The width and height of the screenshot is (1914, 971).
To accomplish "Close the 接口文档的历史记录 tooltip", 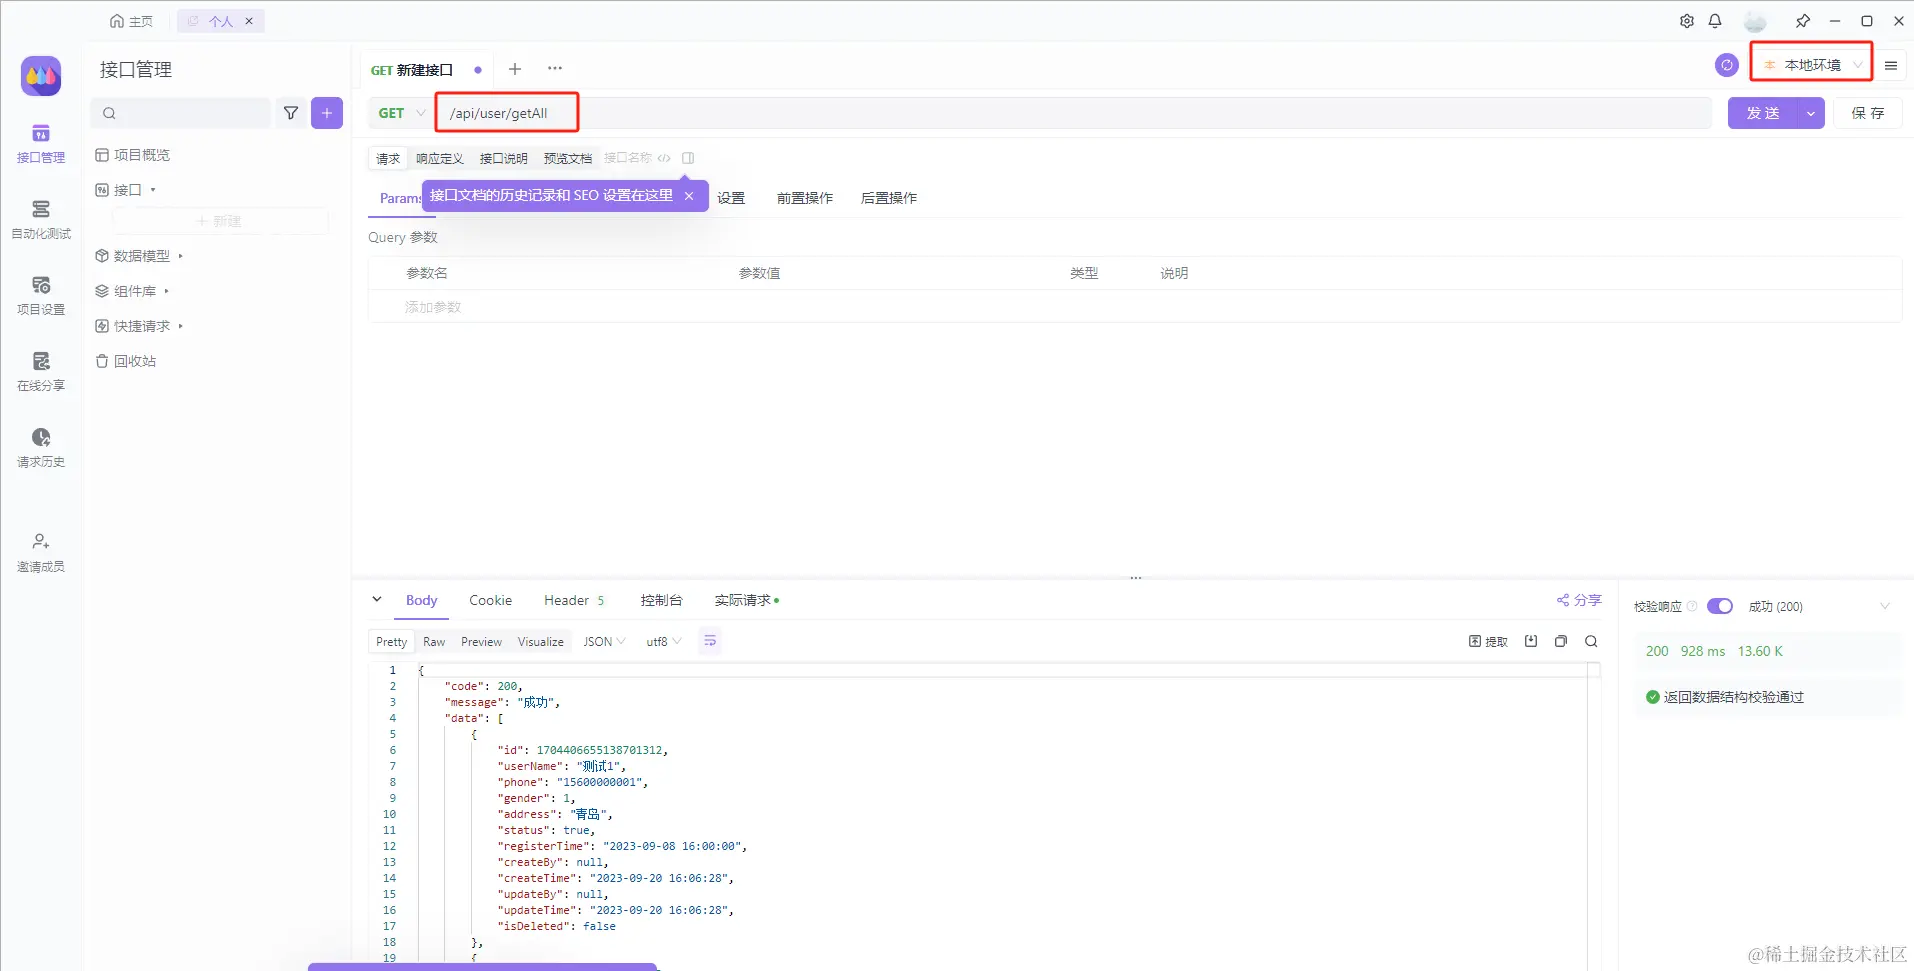I will point(689,196).
